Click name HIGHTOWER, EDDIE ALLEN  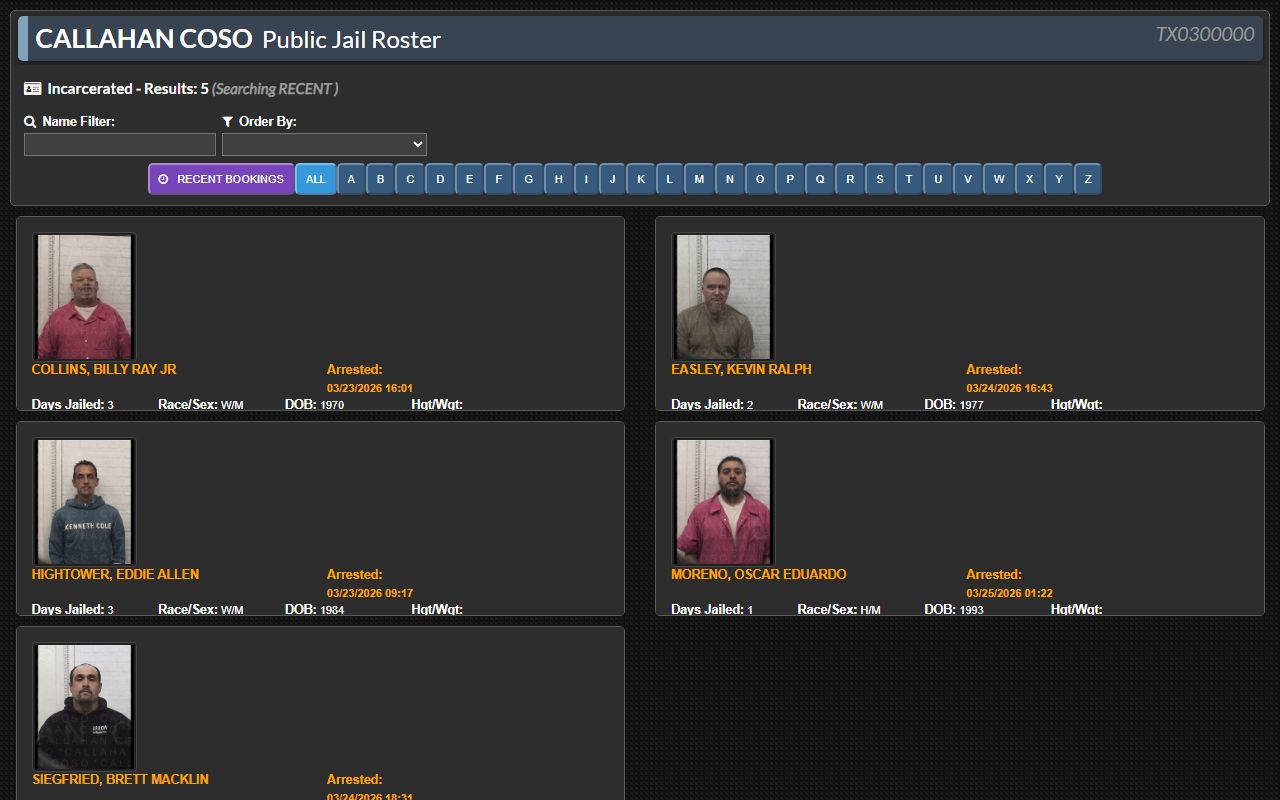[x=115, y=574]
